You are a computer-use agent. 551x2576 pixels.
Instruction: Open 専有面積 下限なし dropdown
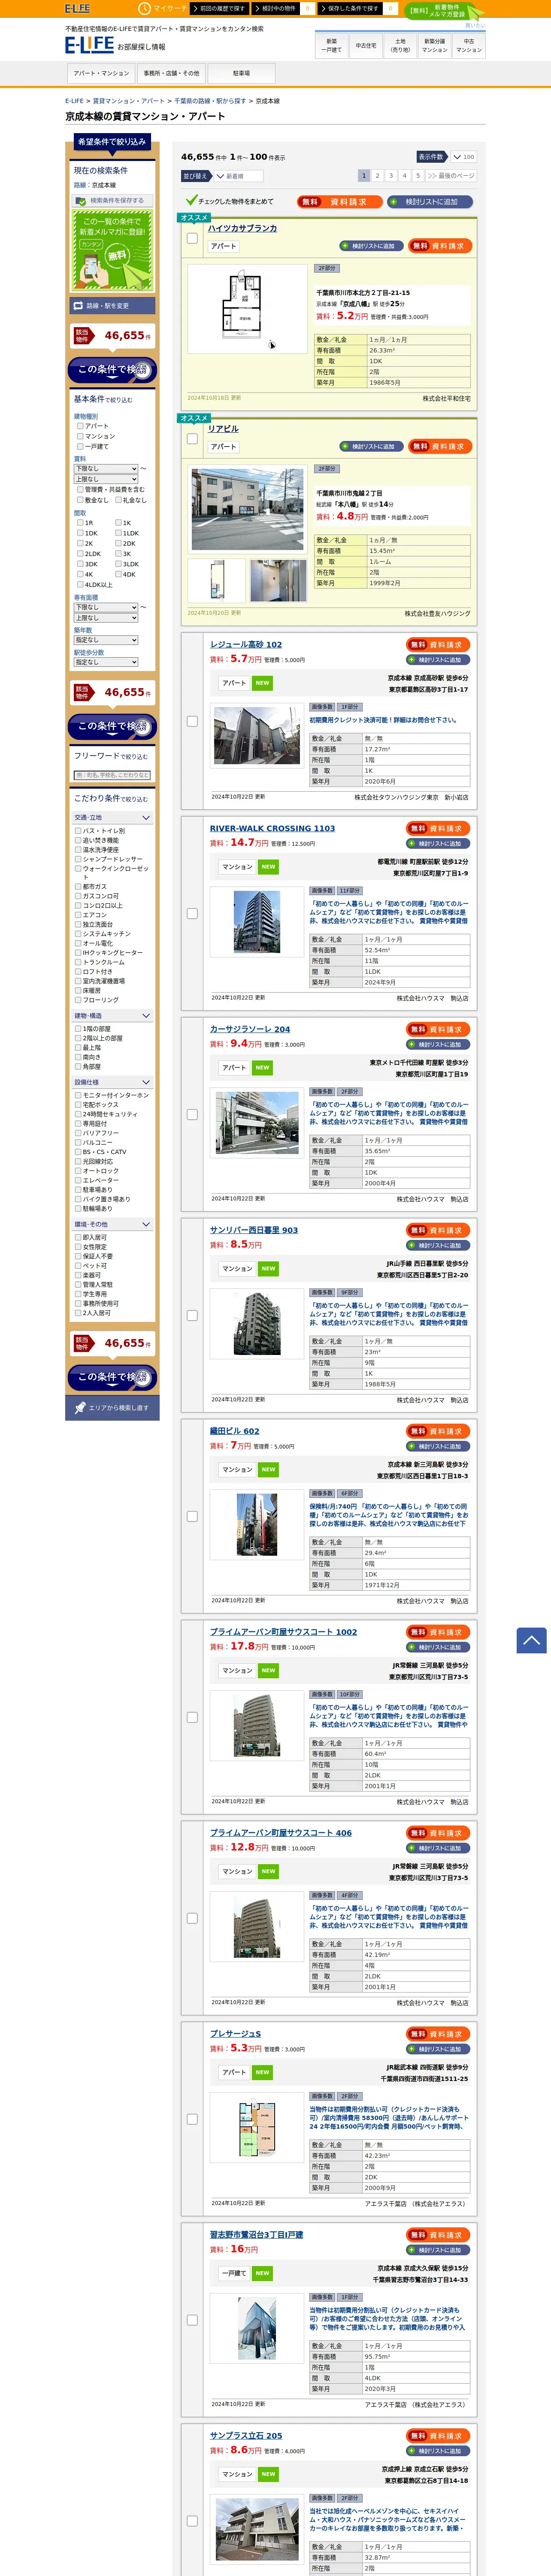pyautogui.click(x=106, y=607)
